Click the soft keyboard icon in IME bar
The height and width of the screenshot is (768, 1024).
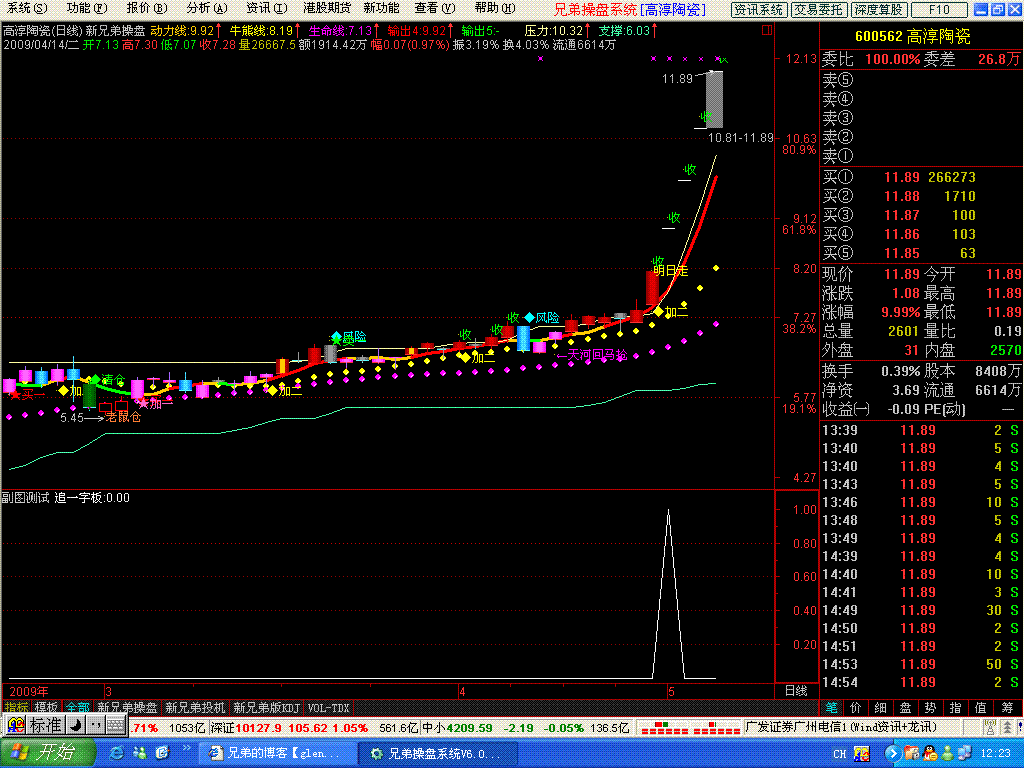click(116, 725)
